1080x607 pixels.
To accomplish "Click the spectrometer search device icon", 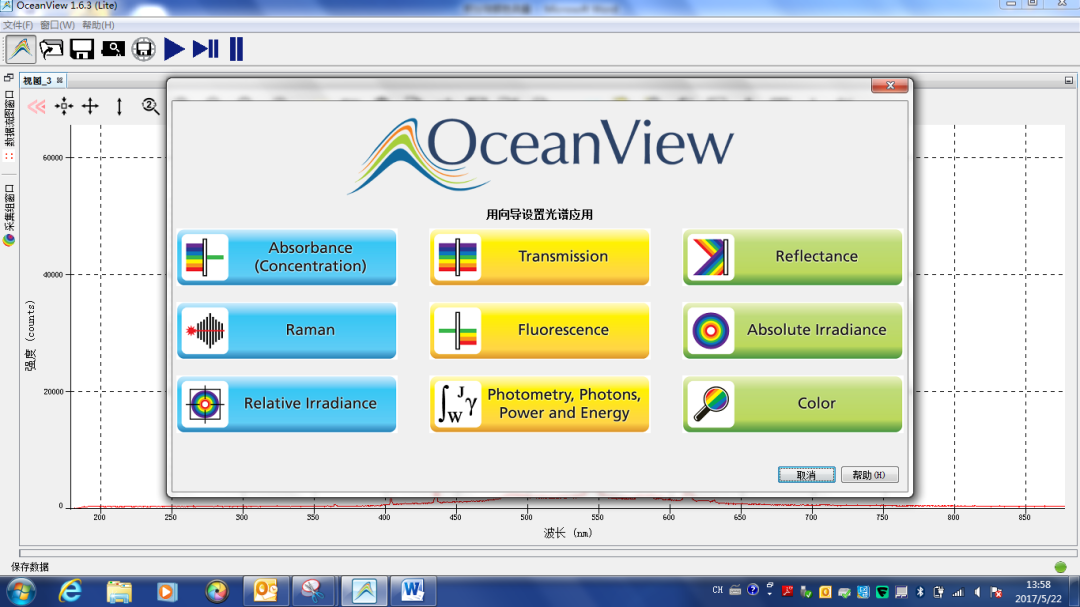I will pyautogui.click(x=113, y=48).
